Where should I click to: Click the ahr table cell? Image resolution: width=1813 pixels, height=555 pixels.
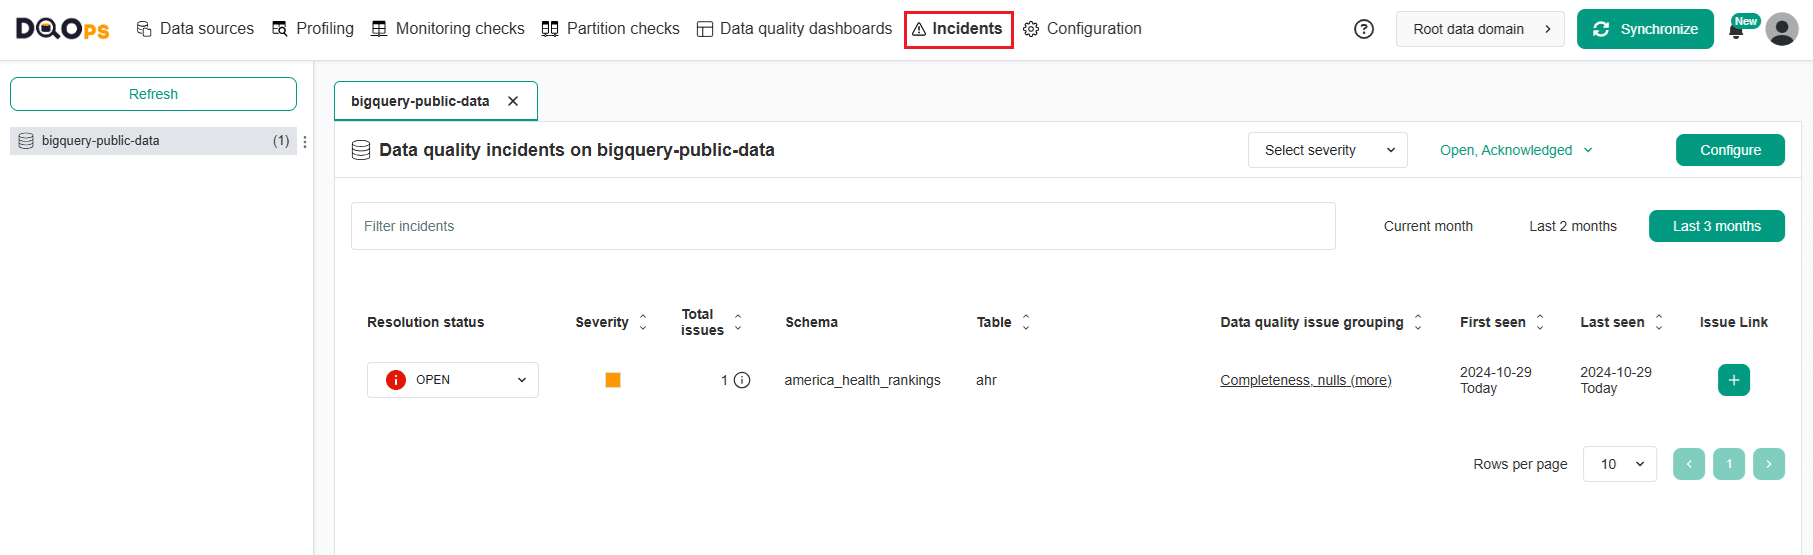click(986, 380)
